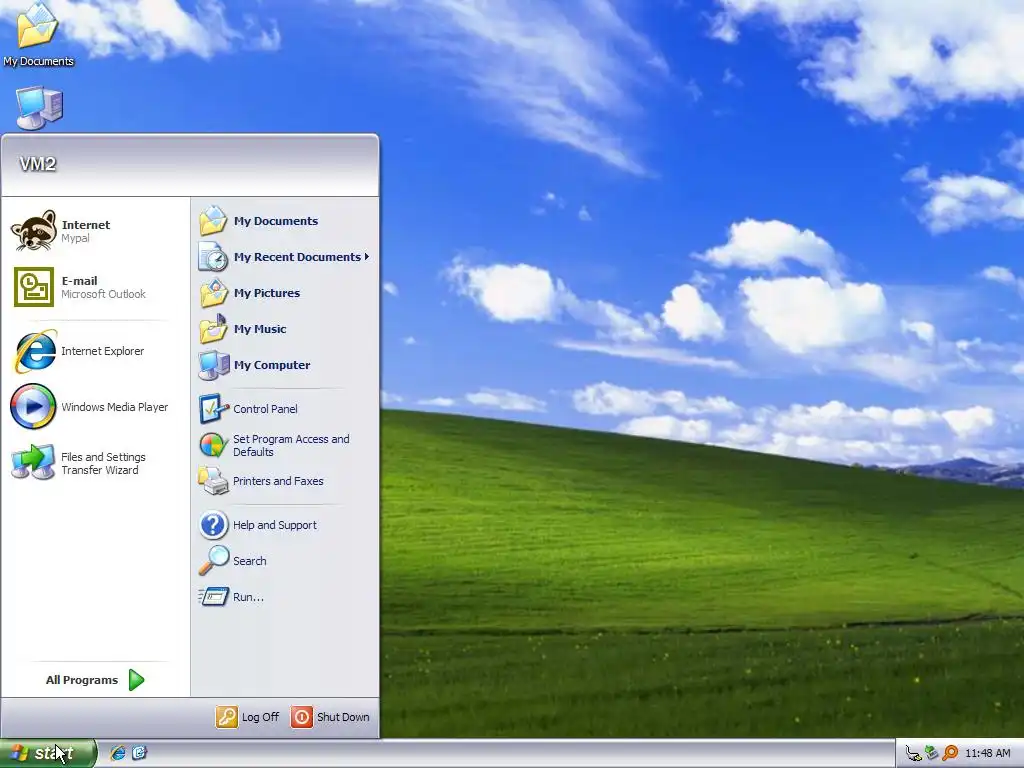The height and width of the screenshot is (768, 1024).
Task: Click the Microsoft Outlook subtitle text
Action: click(103, 294)
